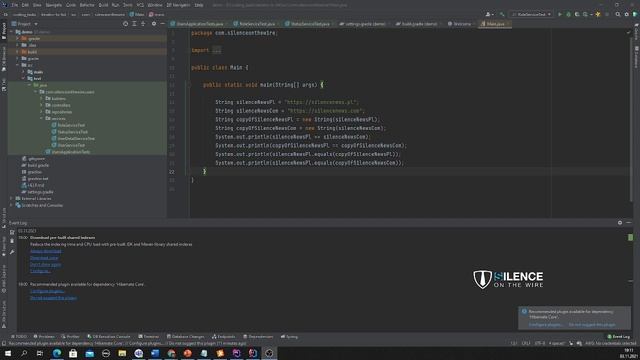Screen dimensions: 640x360
Task: Click the Debug bug icon in the toolbar
Action: click(x=568, y=14)
